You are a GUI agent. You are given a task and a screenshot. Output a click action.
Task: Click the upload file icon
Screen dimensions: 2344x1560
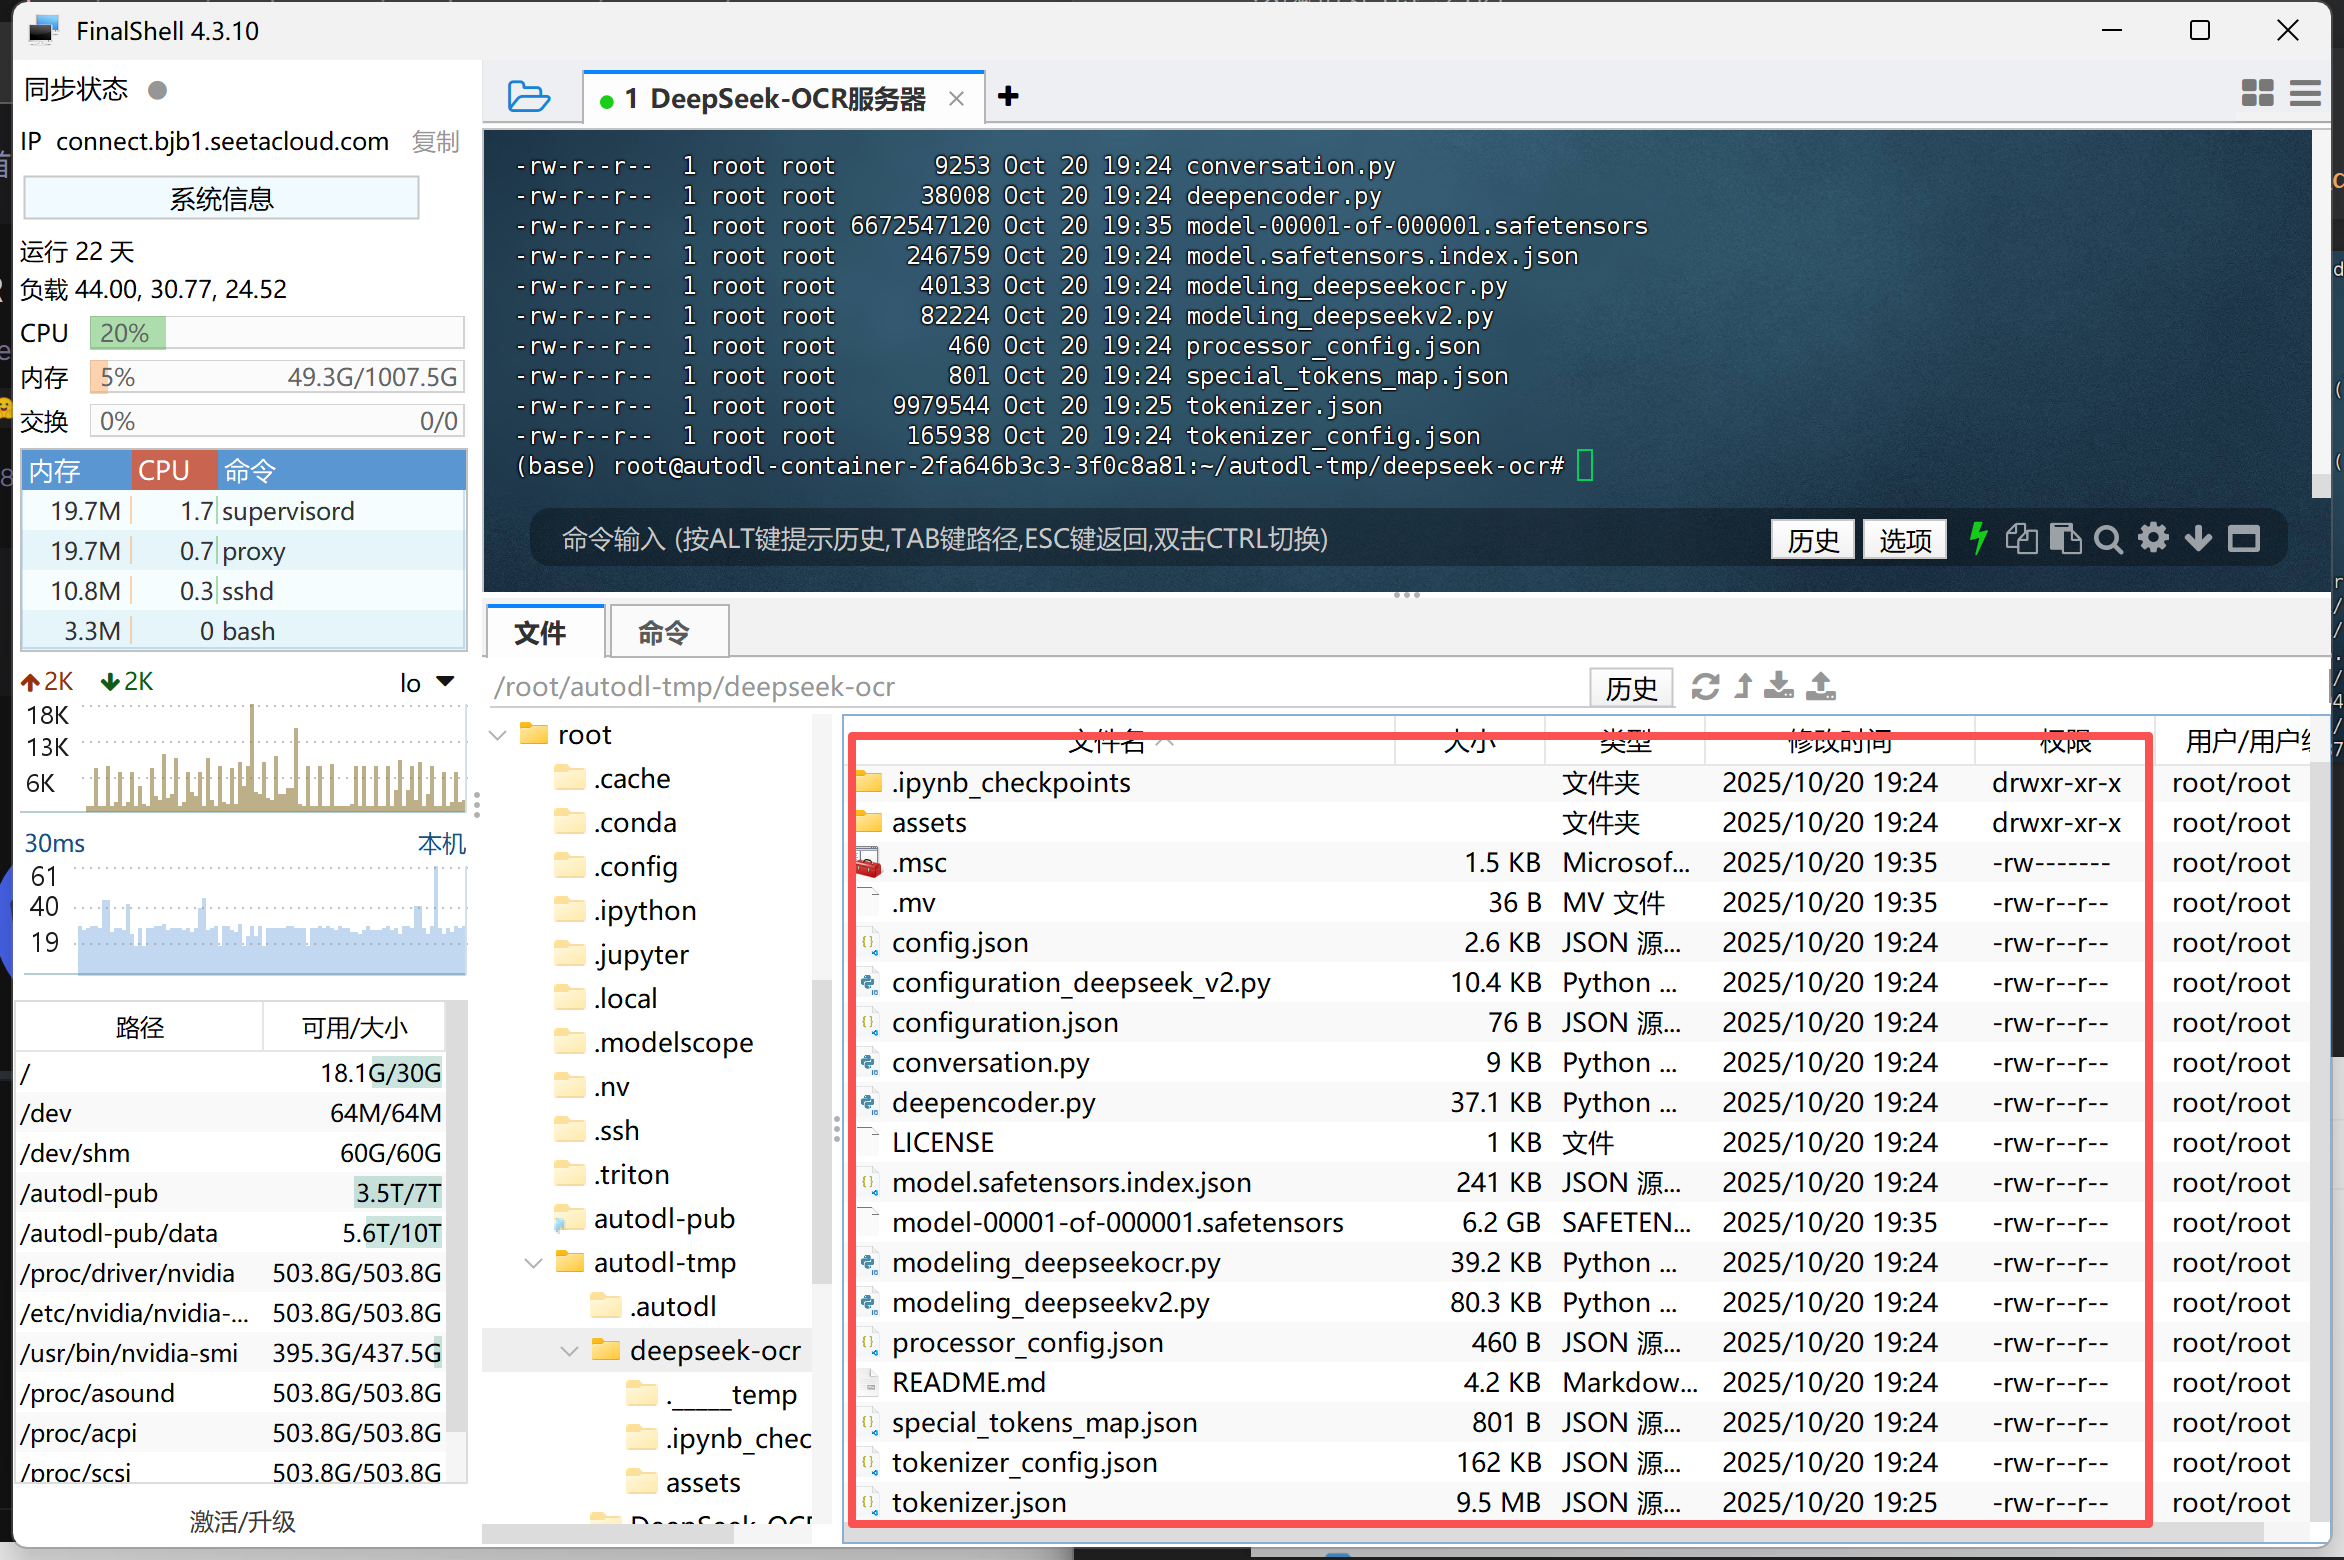tap(1821, 687)
